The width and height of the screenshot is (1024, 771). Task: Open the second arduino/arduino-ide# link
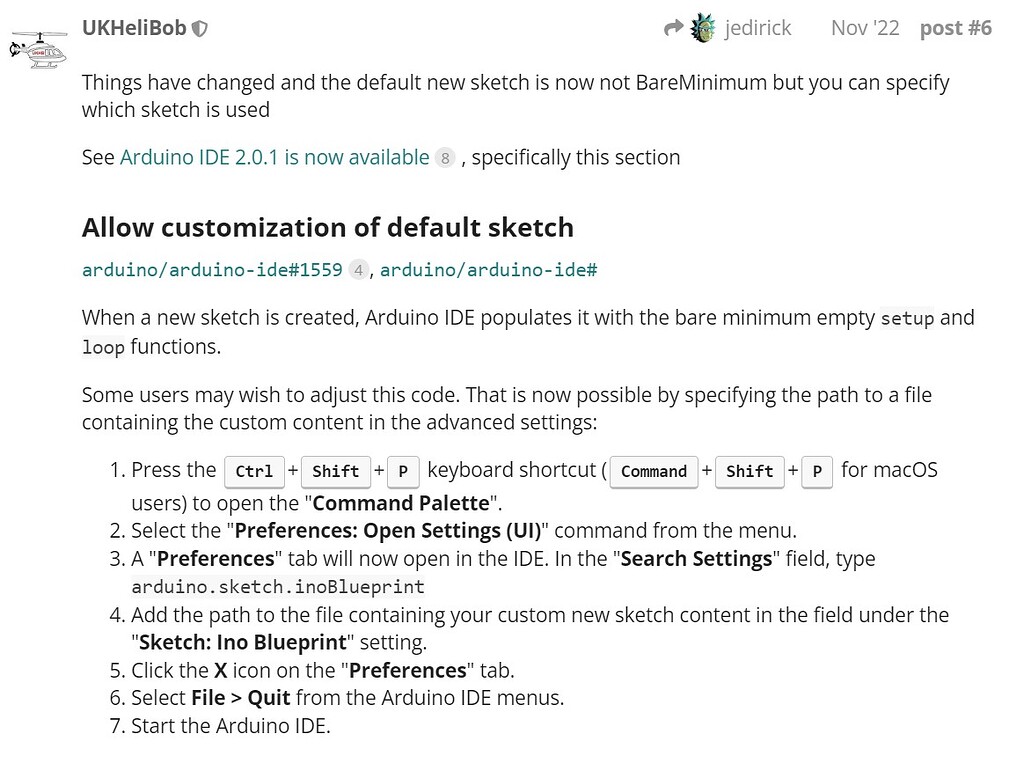coord(488,270)
